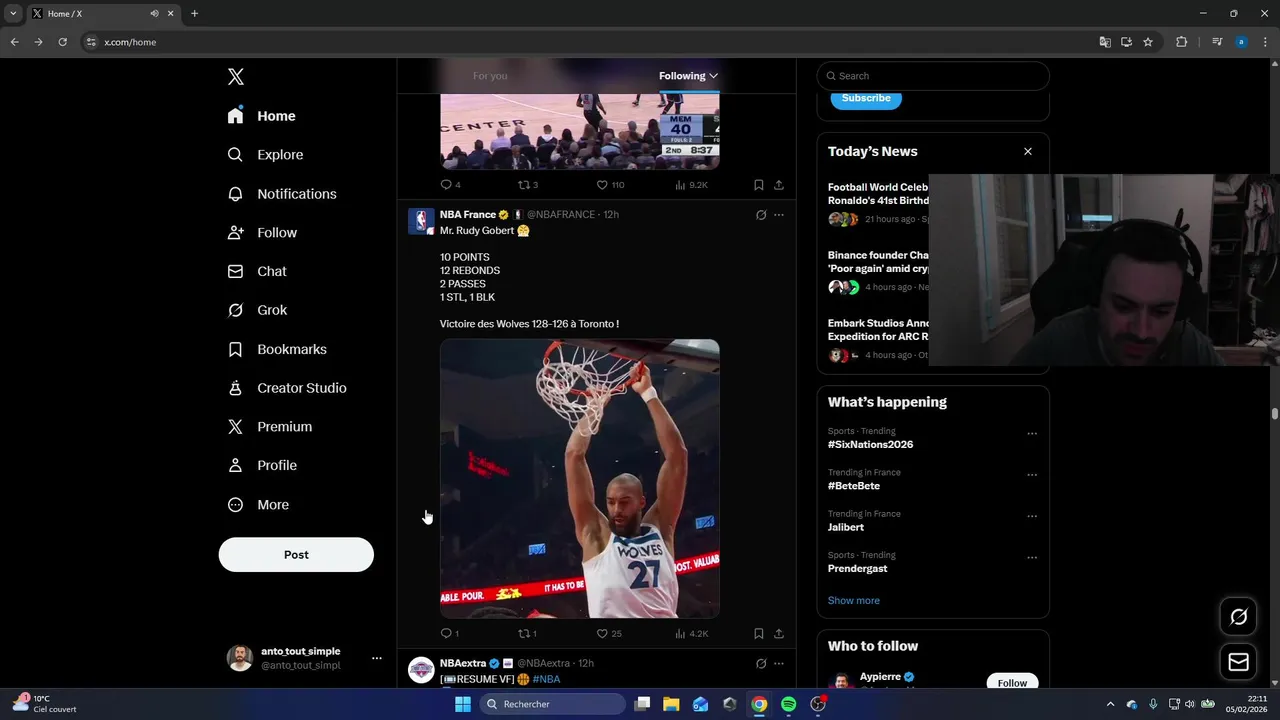Click the Subscribe button
1280x720 pixels.
pos(866,98)
